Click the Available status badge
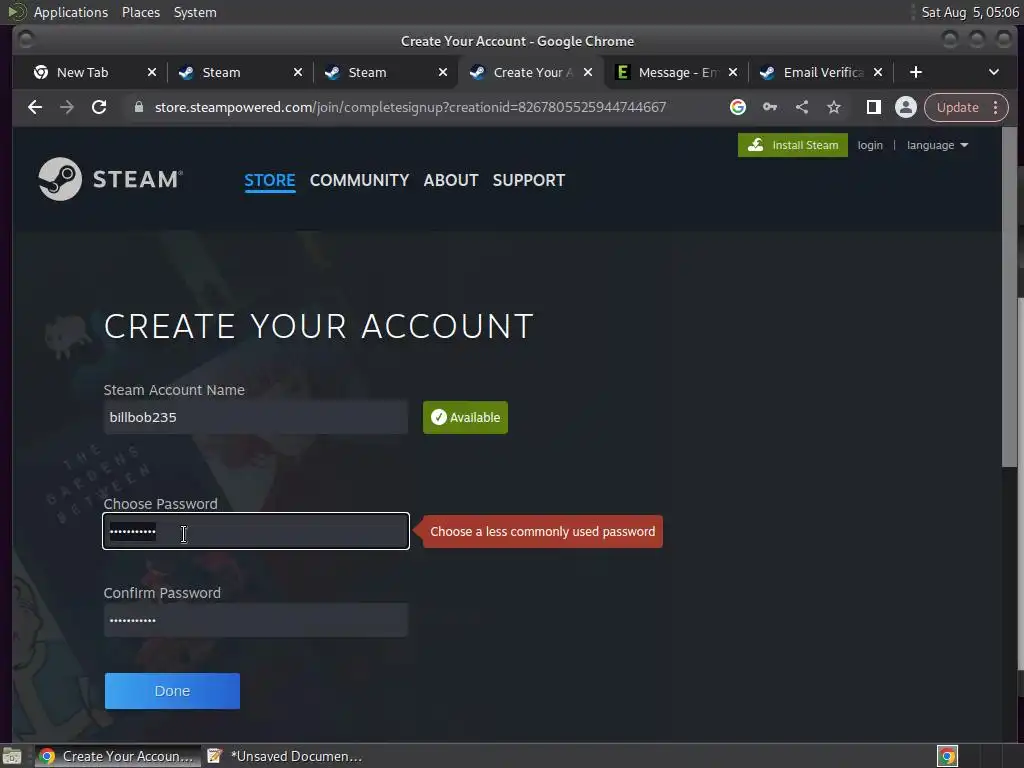Image resolution: width=1024 pixels, height=768 pixels. (x=465, y=417)
